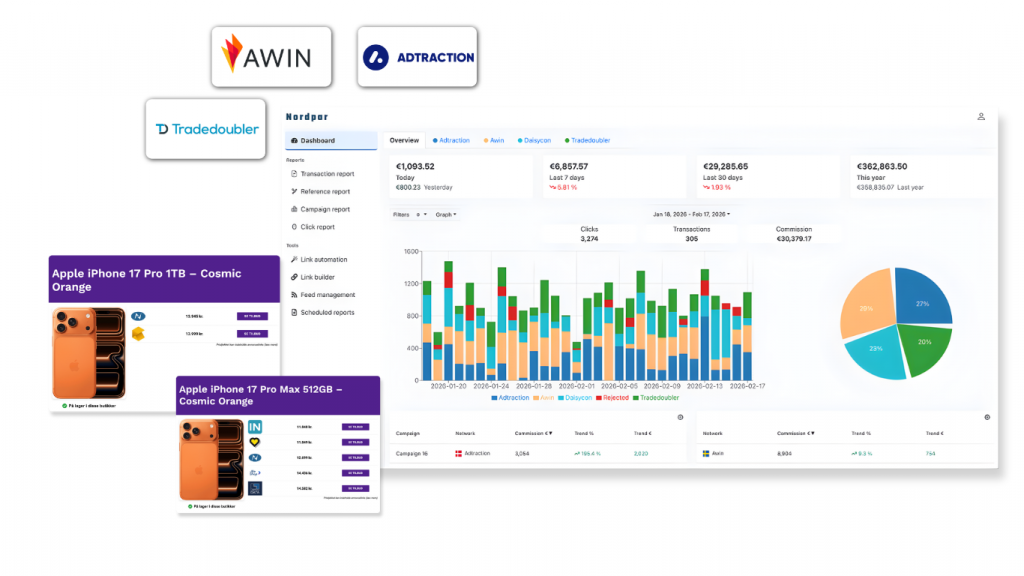The width and height of the screenshot is (1024, 576).
Task: Expand the Filters dropdown
Action: (407, 214)
